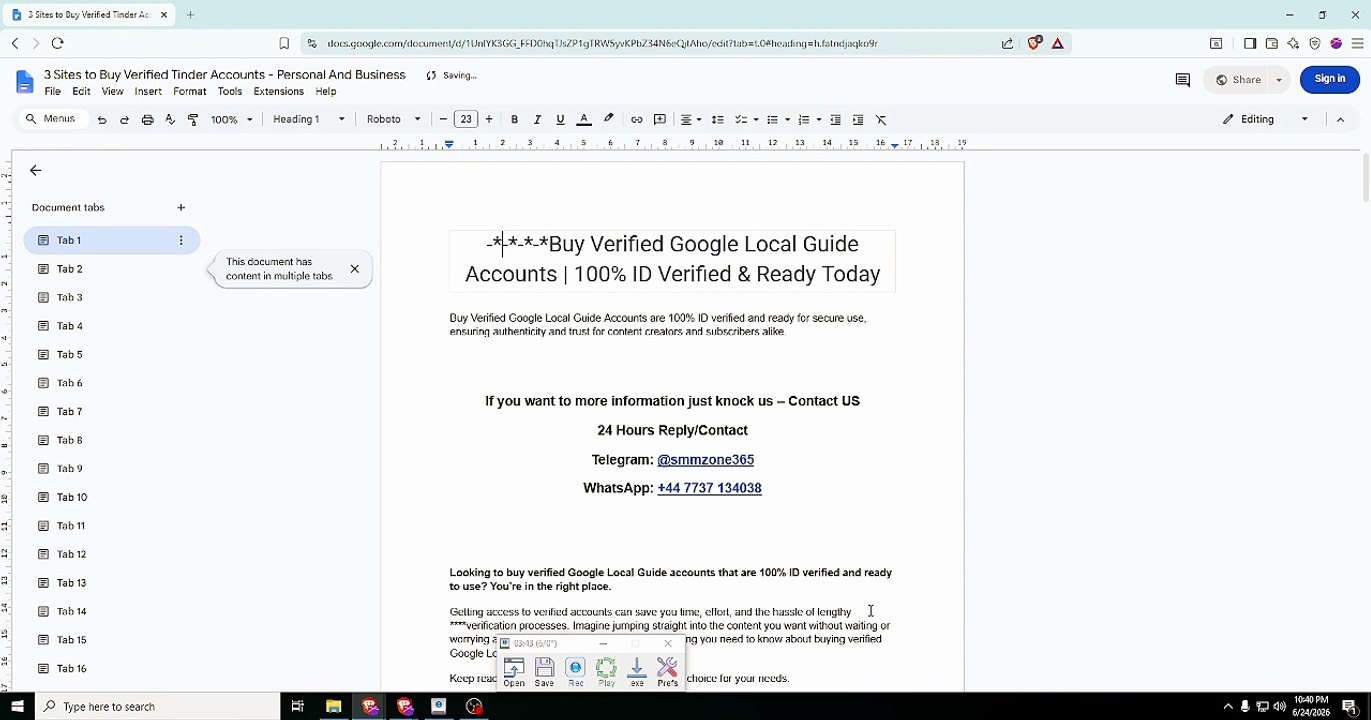Open Windows Start menu
This screenshot has height=720, width=1371.
tap(17, 707)
